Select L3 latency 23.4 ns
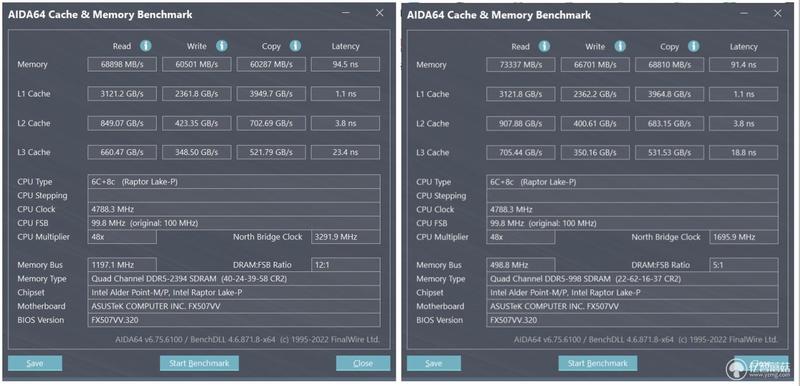 point(345,152)
